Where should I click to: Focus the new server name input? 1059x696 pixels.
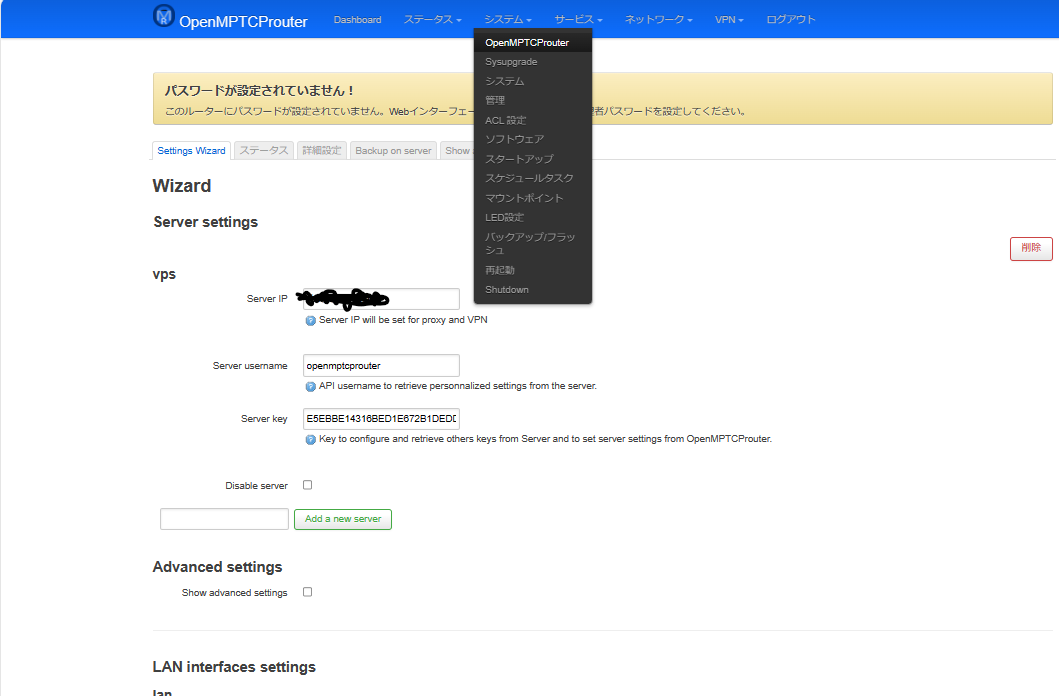coord(224,519)
